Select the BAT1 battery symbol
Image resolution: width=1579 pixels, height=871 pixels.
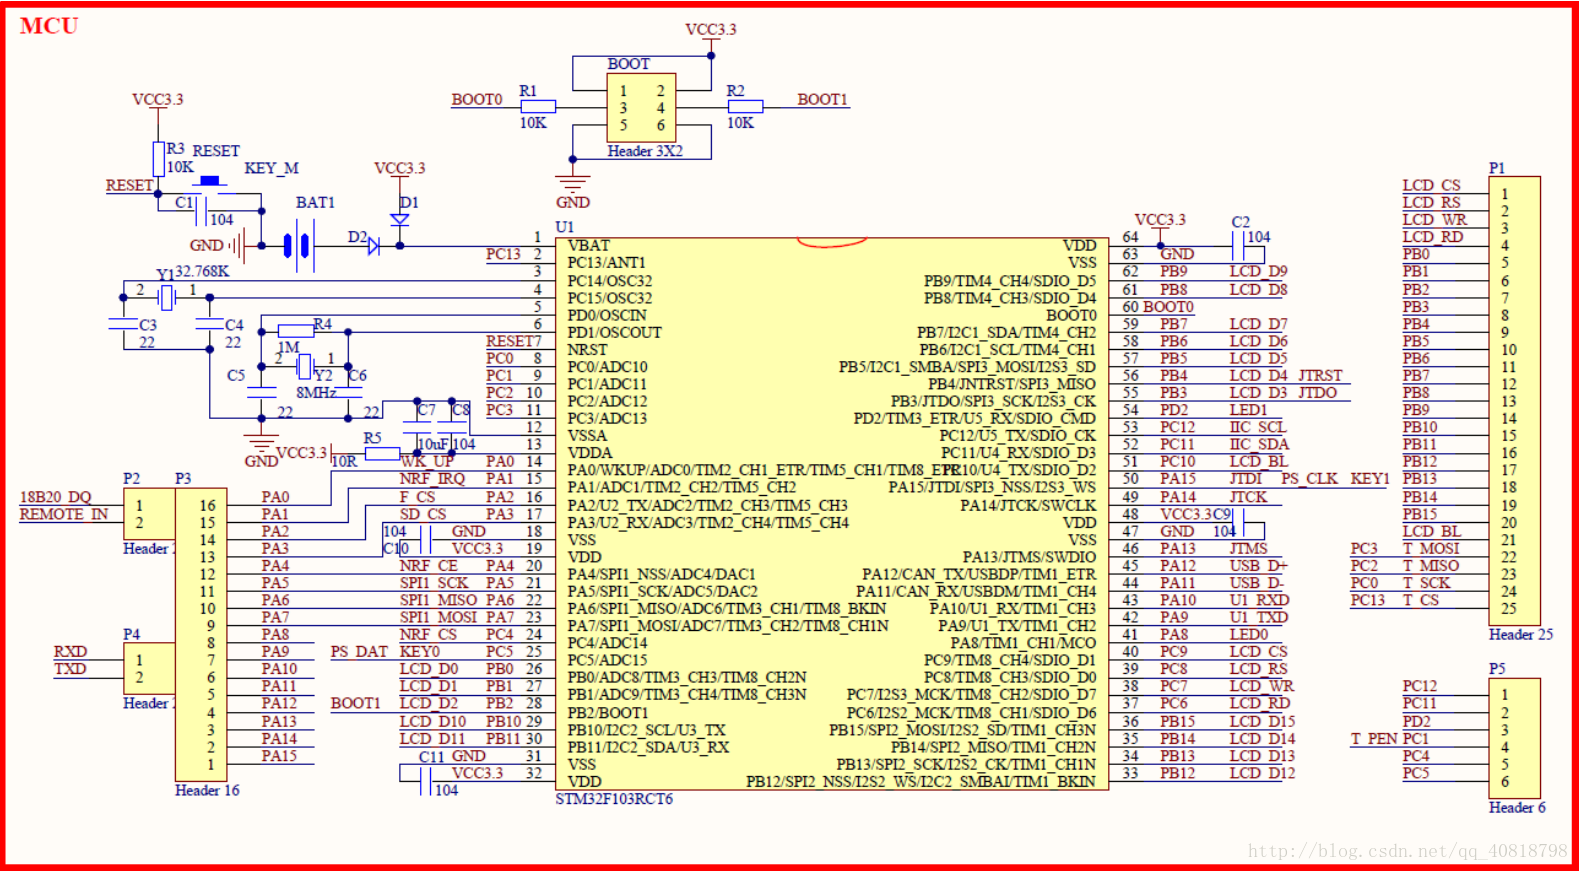(299, 245)
